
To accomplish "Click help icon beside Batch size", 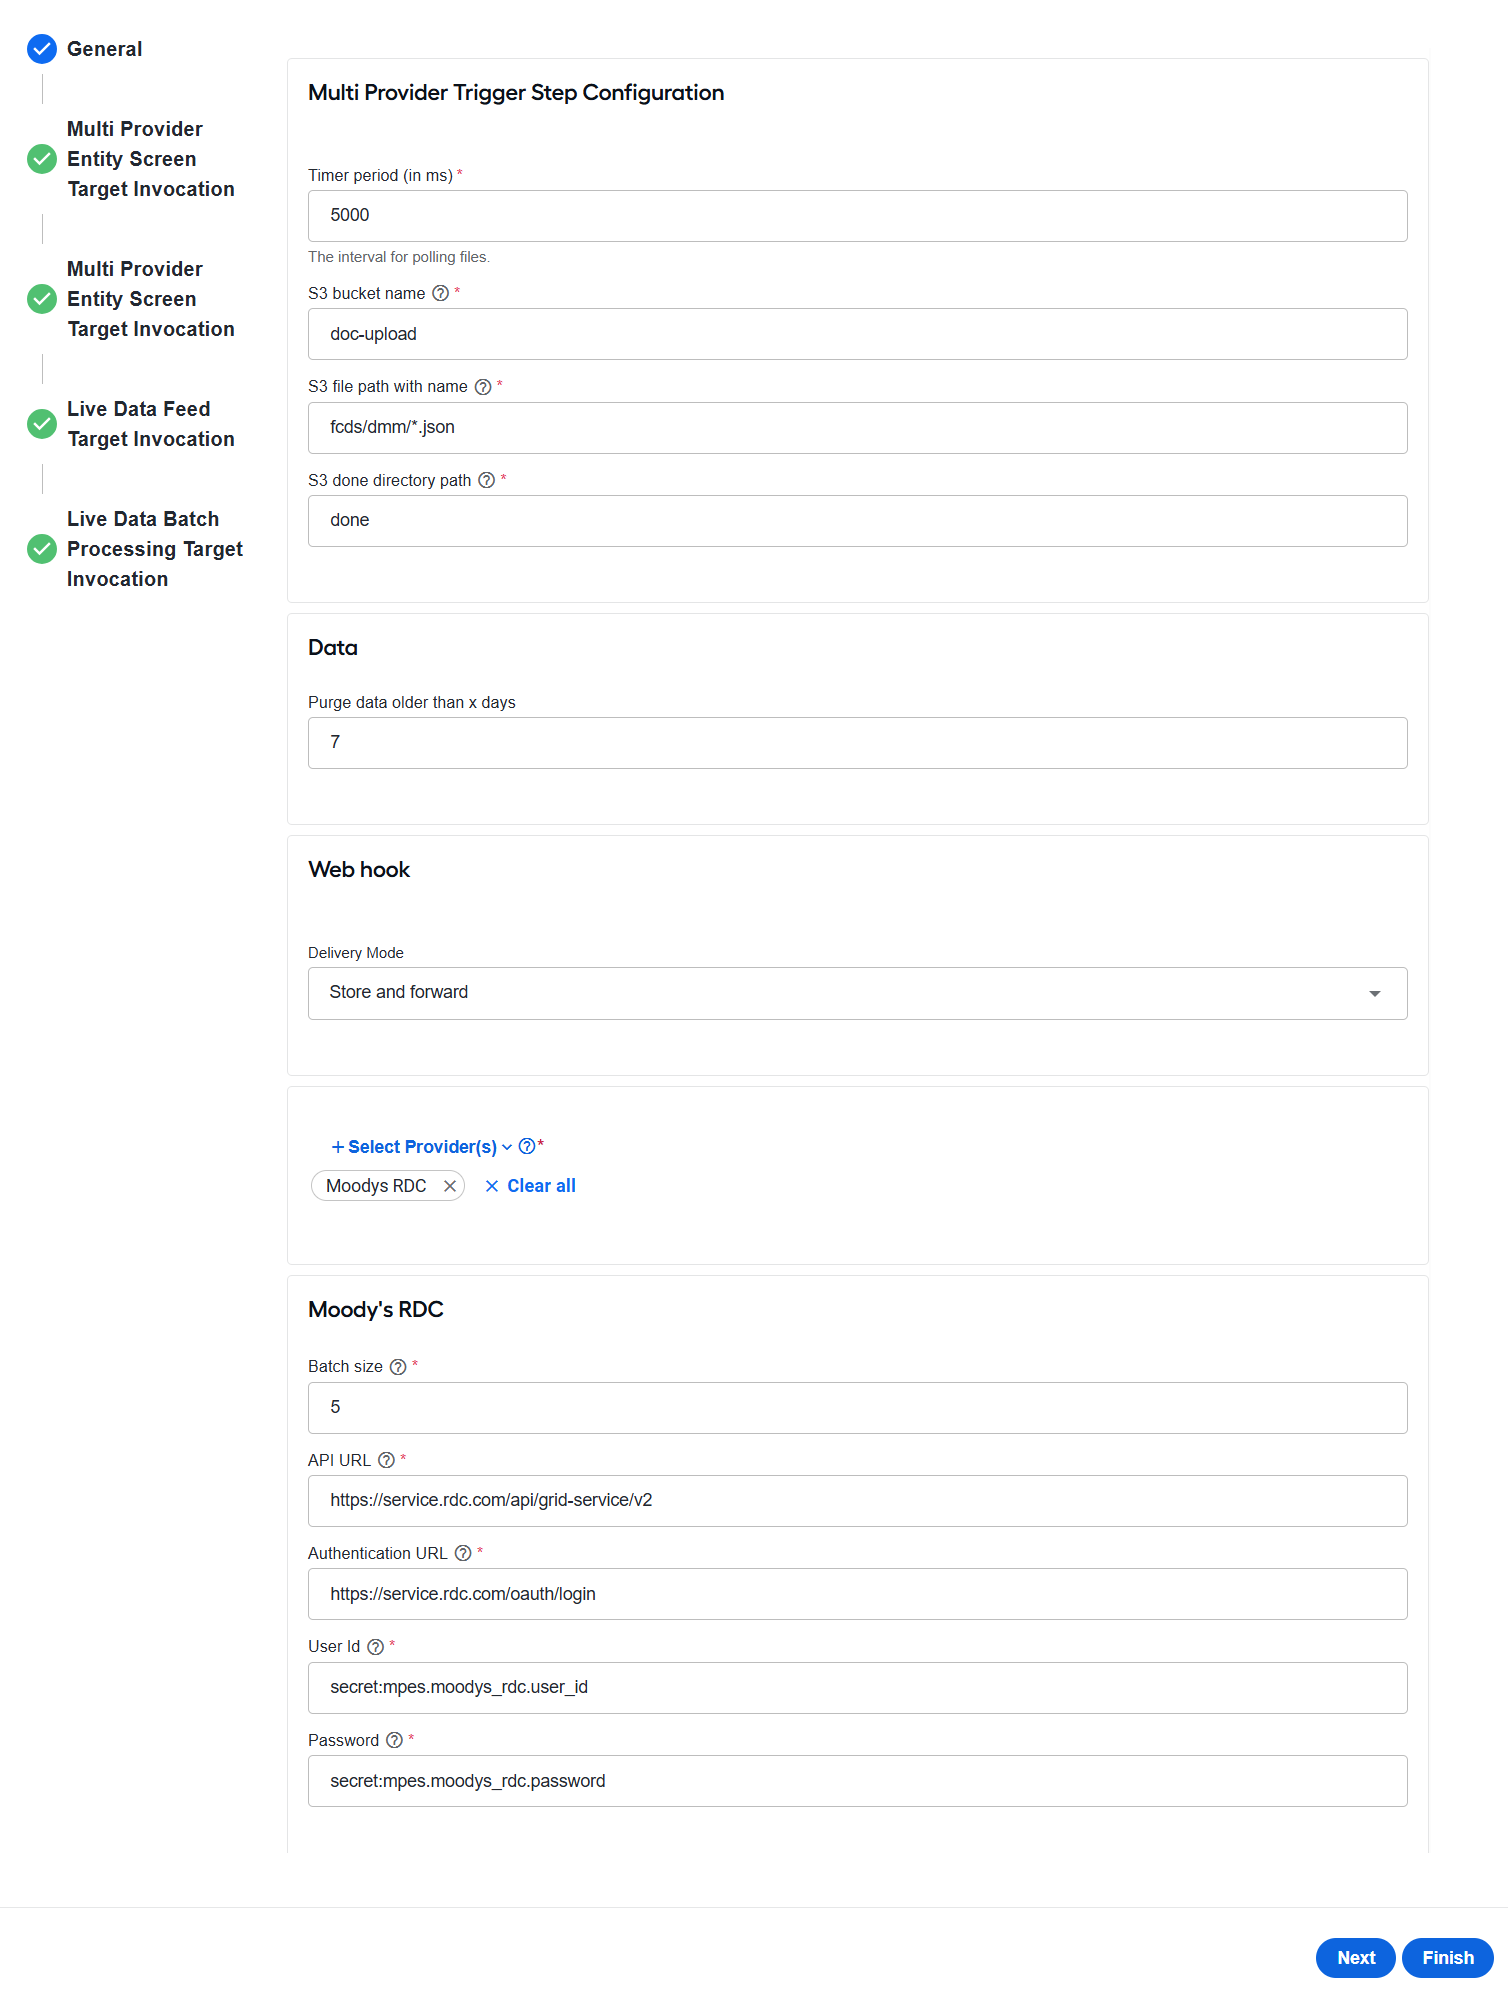I will [x=398, y=1367].
